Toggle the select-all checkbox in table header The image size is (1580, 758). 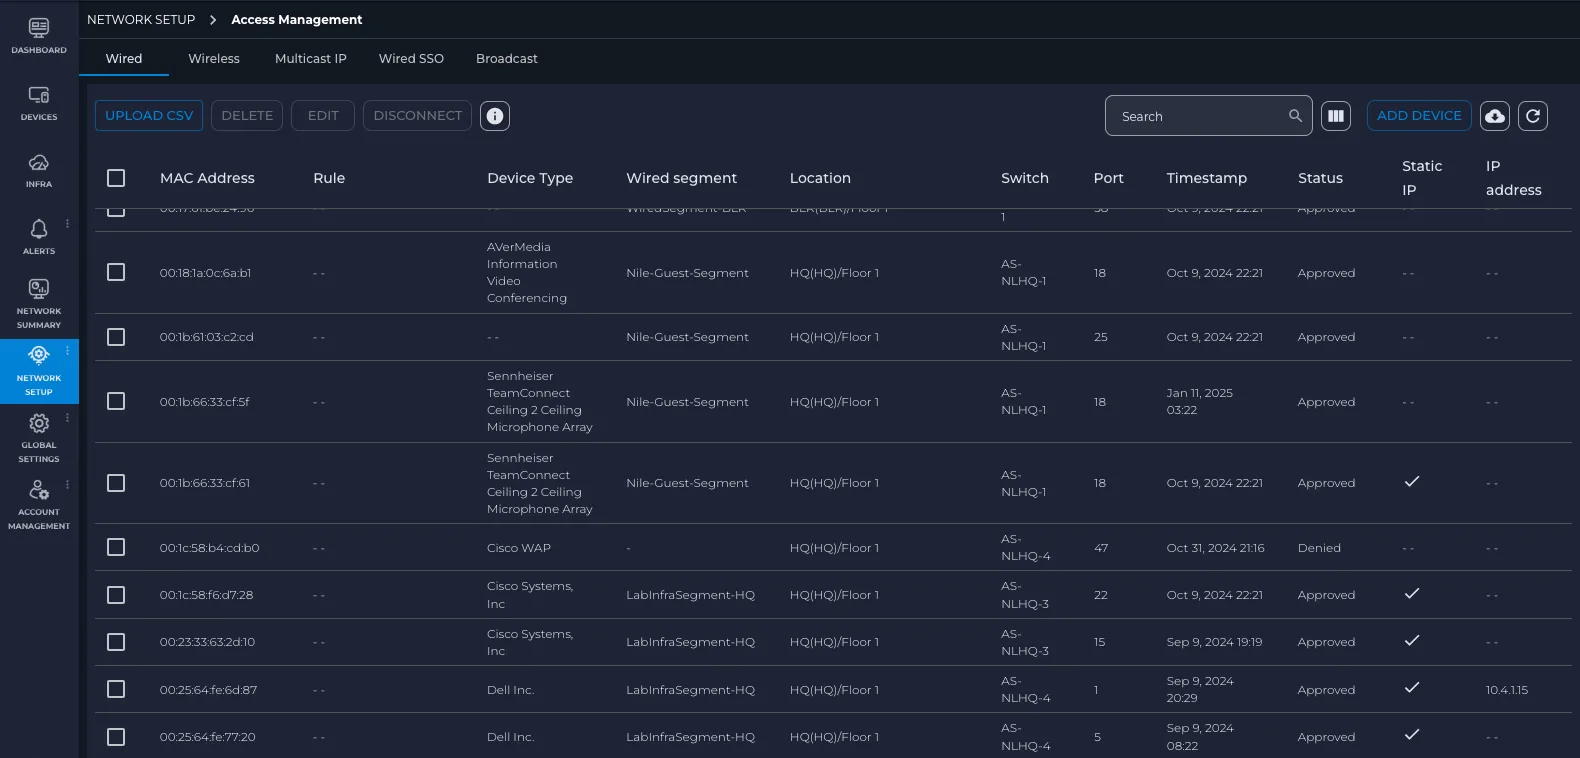tap(116, 178)
